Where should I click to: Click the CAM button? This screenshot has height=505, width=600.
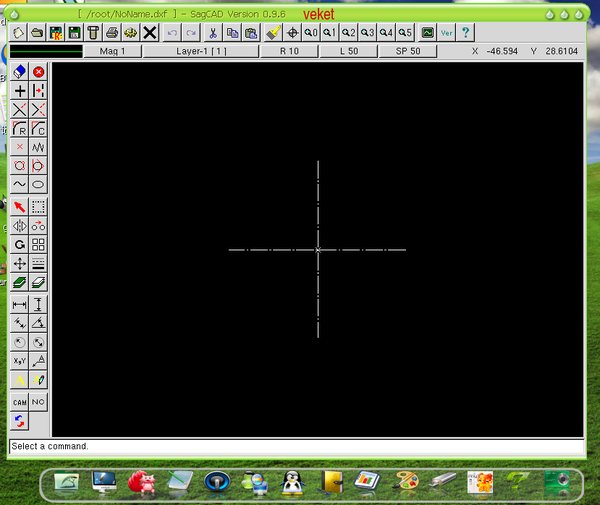point(20,402)
